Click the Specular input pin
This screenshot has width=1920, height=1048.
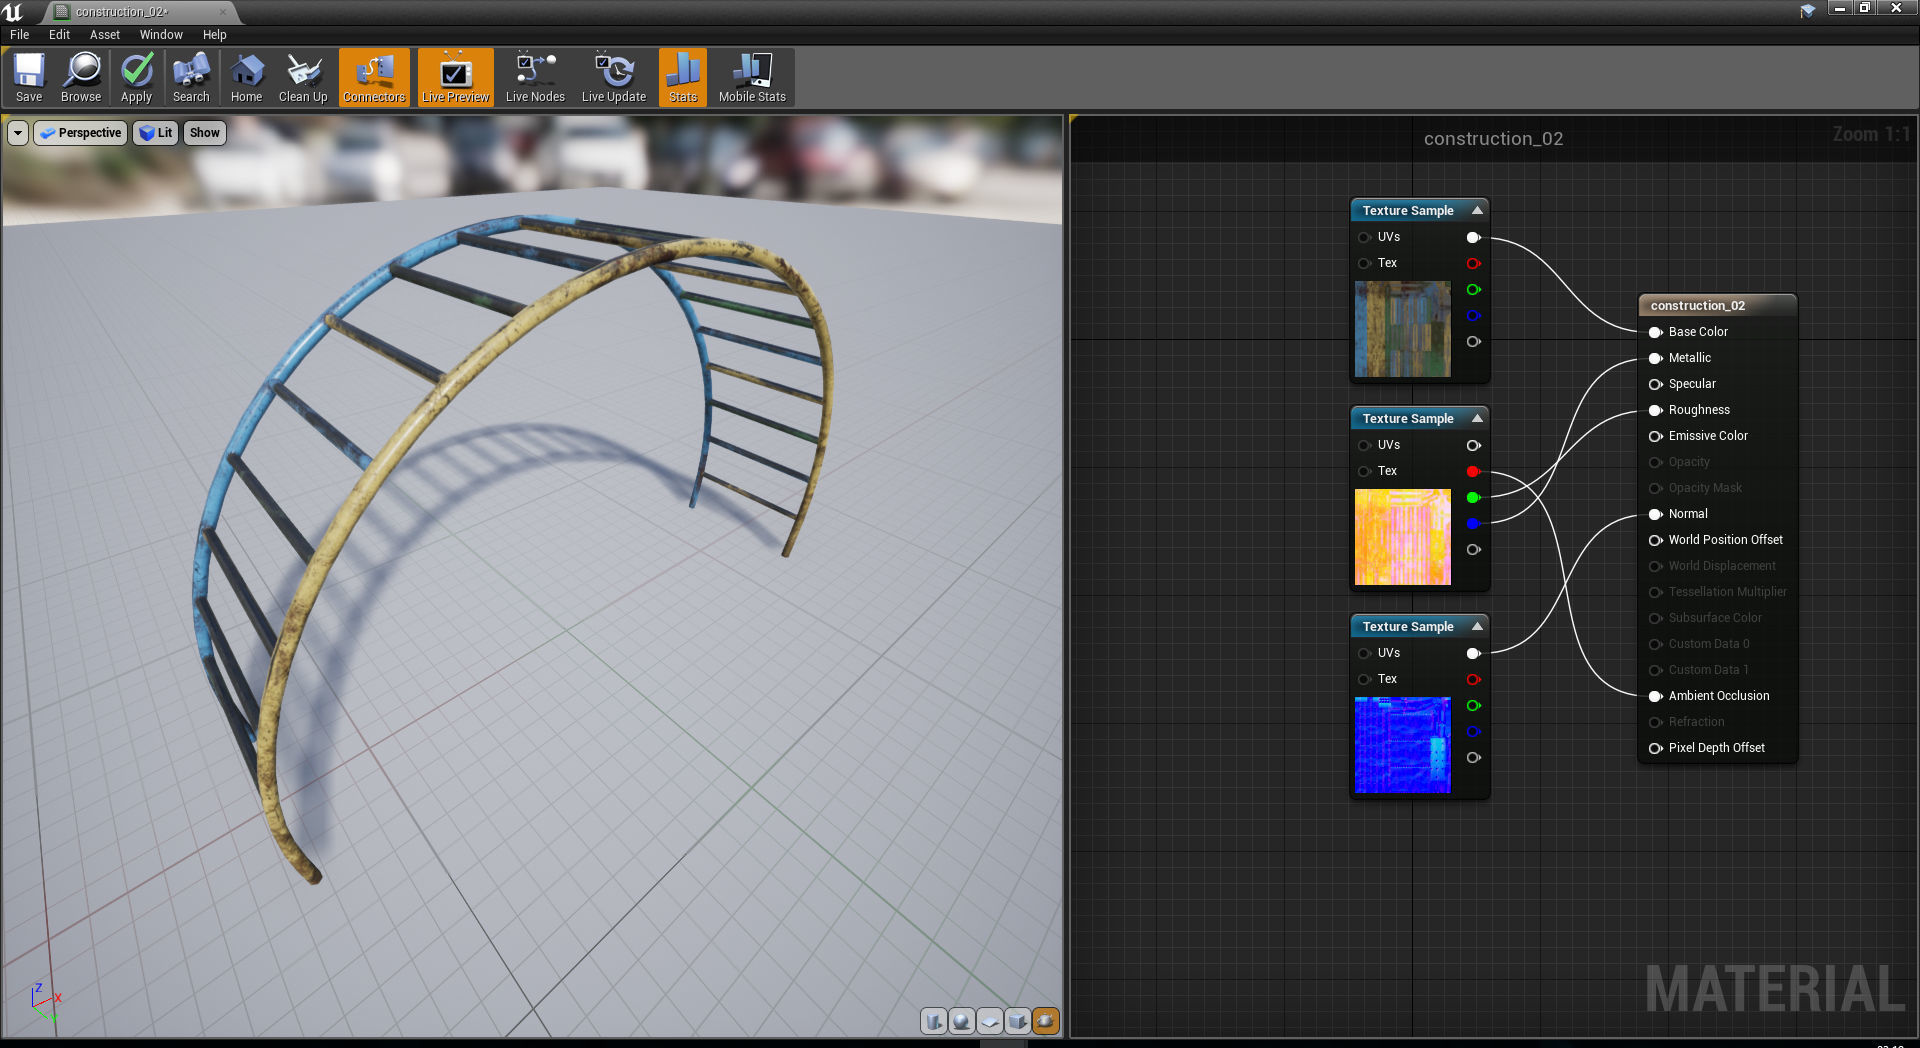click(1656, 384)
